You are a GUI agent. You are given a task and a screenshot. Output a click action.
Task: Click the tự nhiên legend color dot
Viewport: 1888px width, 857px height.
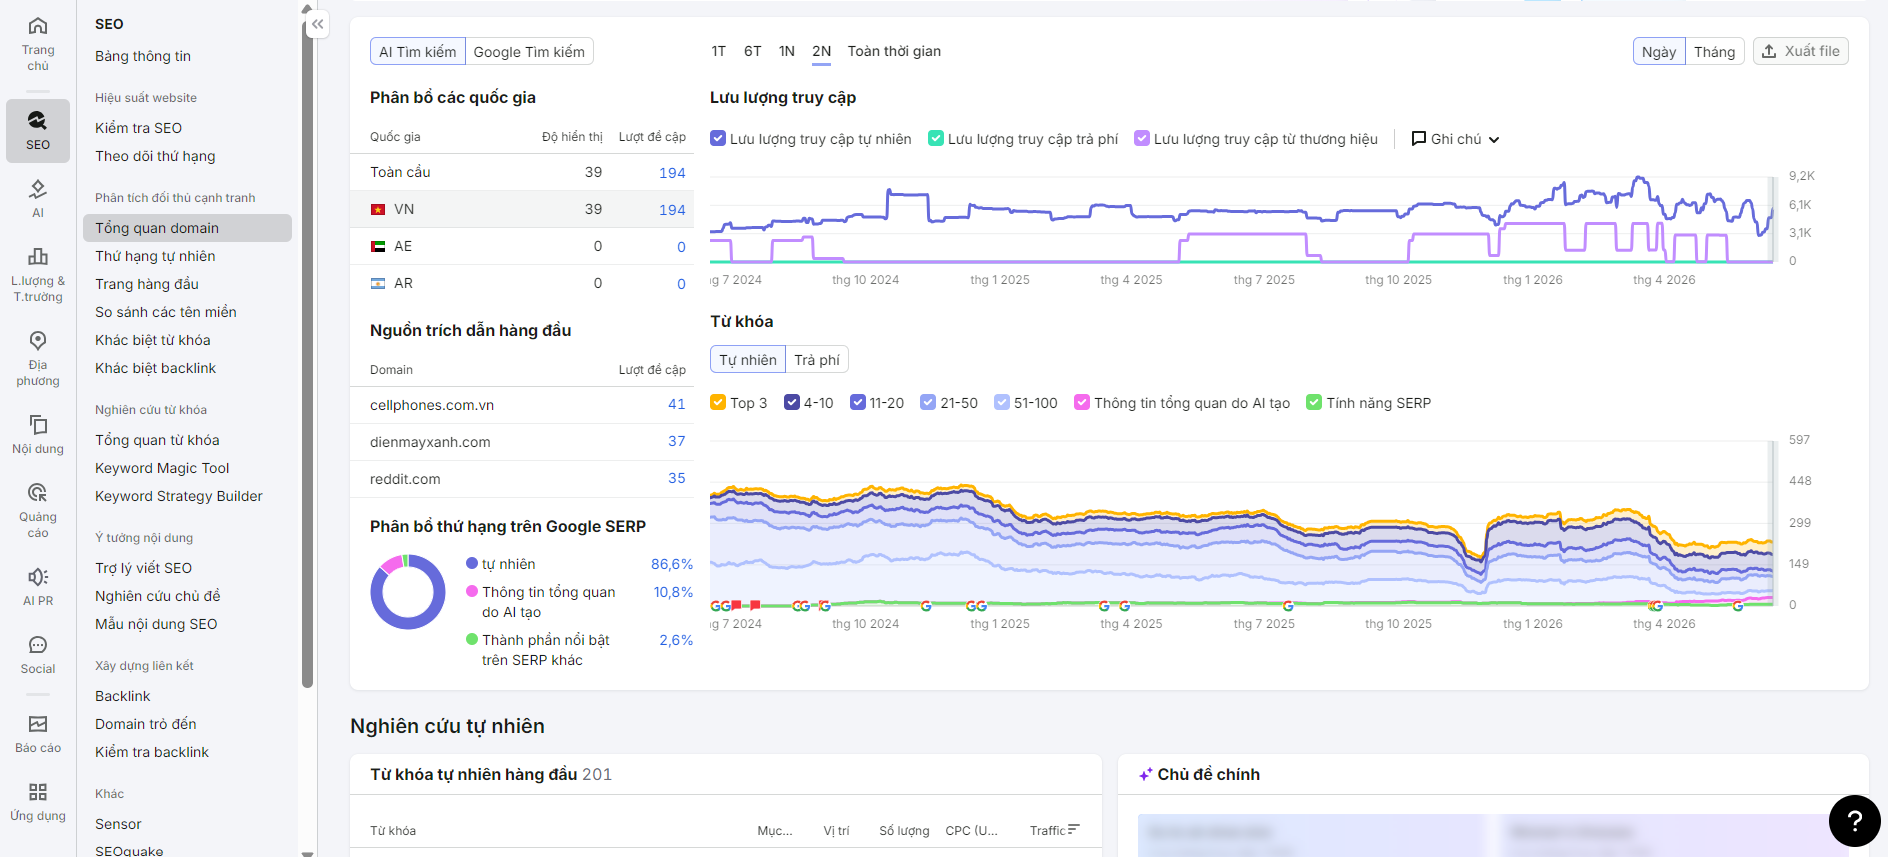[x=472, y=563]
